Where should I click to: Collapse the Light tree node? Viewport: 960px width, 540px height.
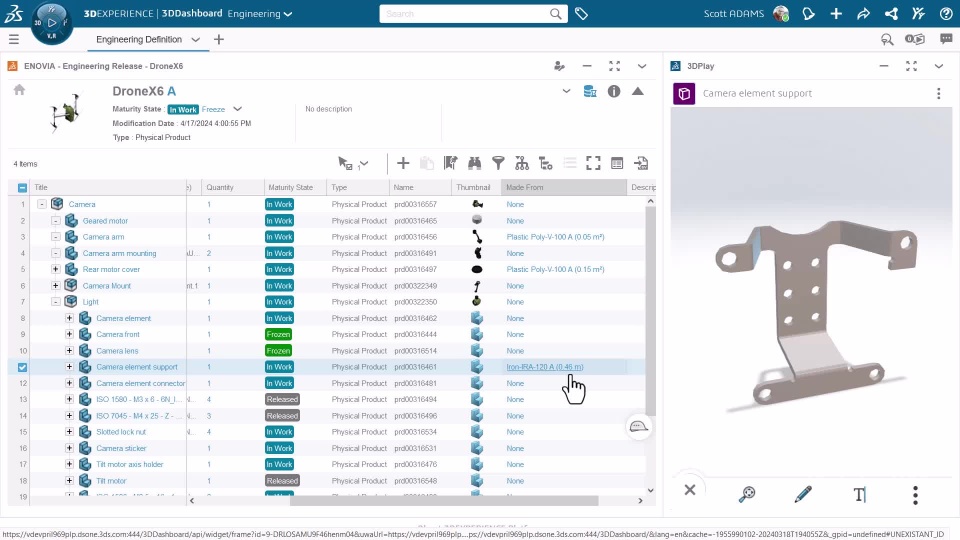tap(56, 302)
